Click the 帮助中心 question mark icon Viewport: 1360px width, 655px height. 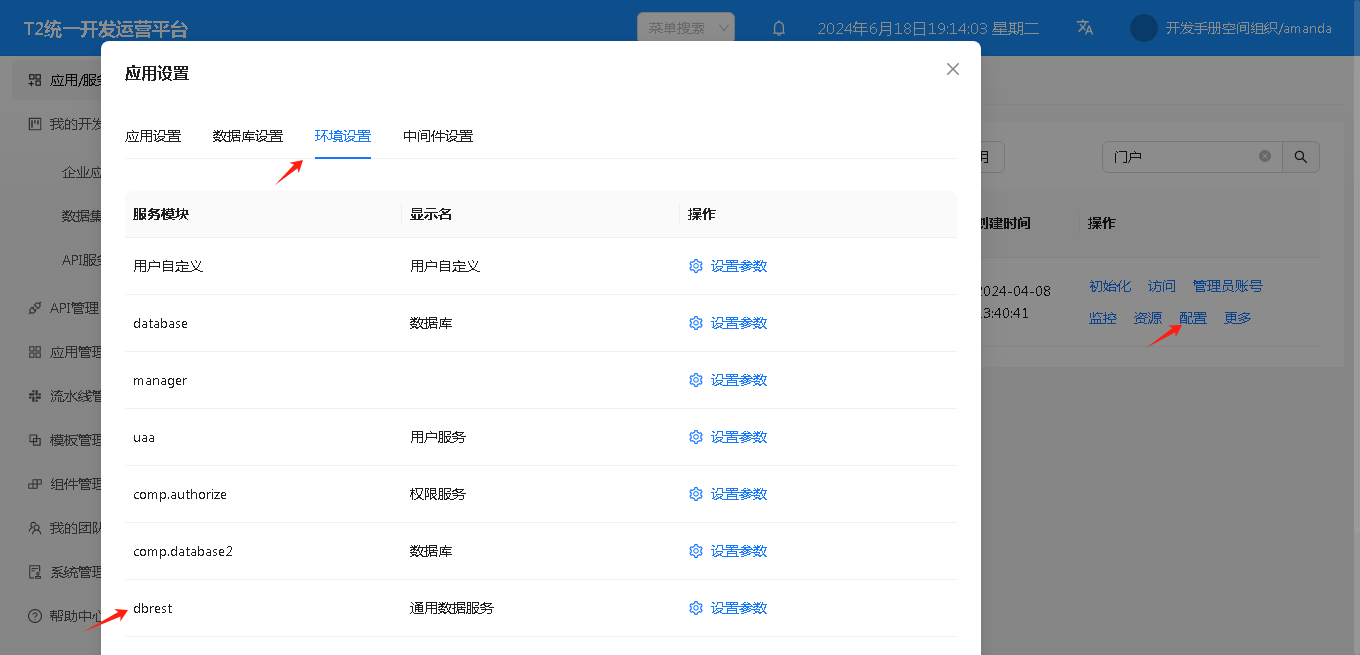[35, 616]
